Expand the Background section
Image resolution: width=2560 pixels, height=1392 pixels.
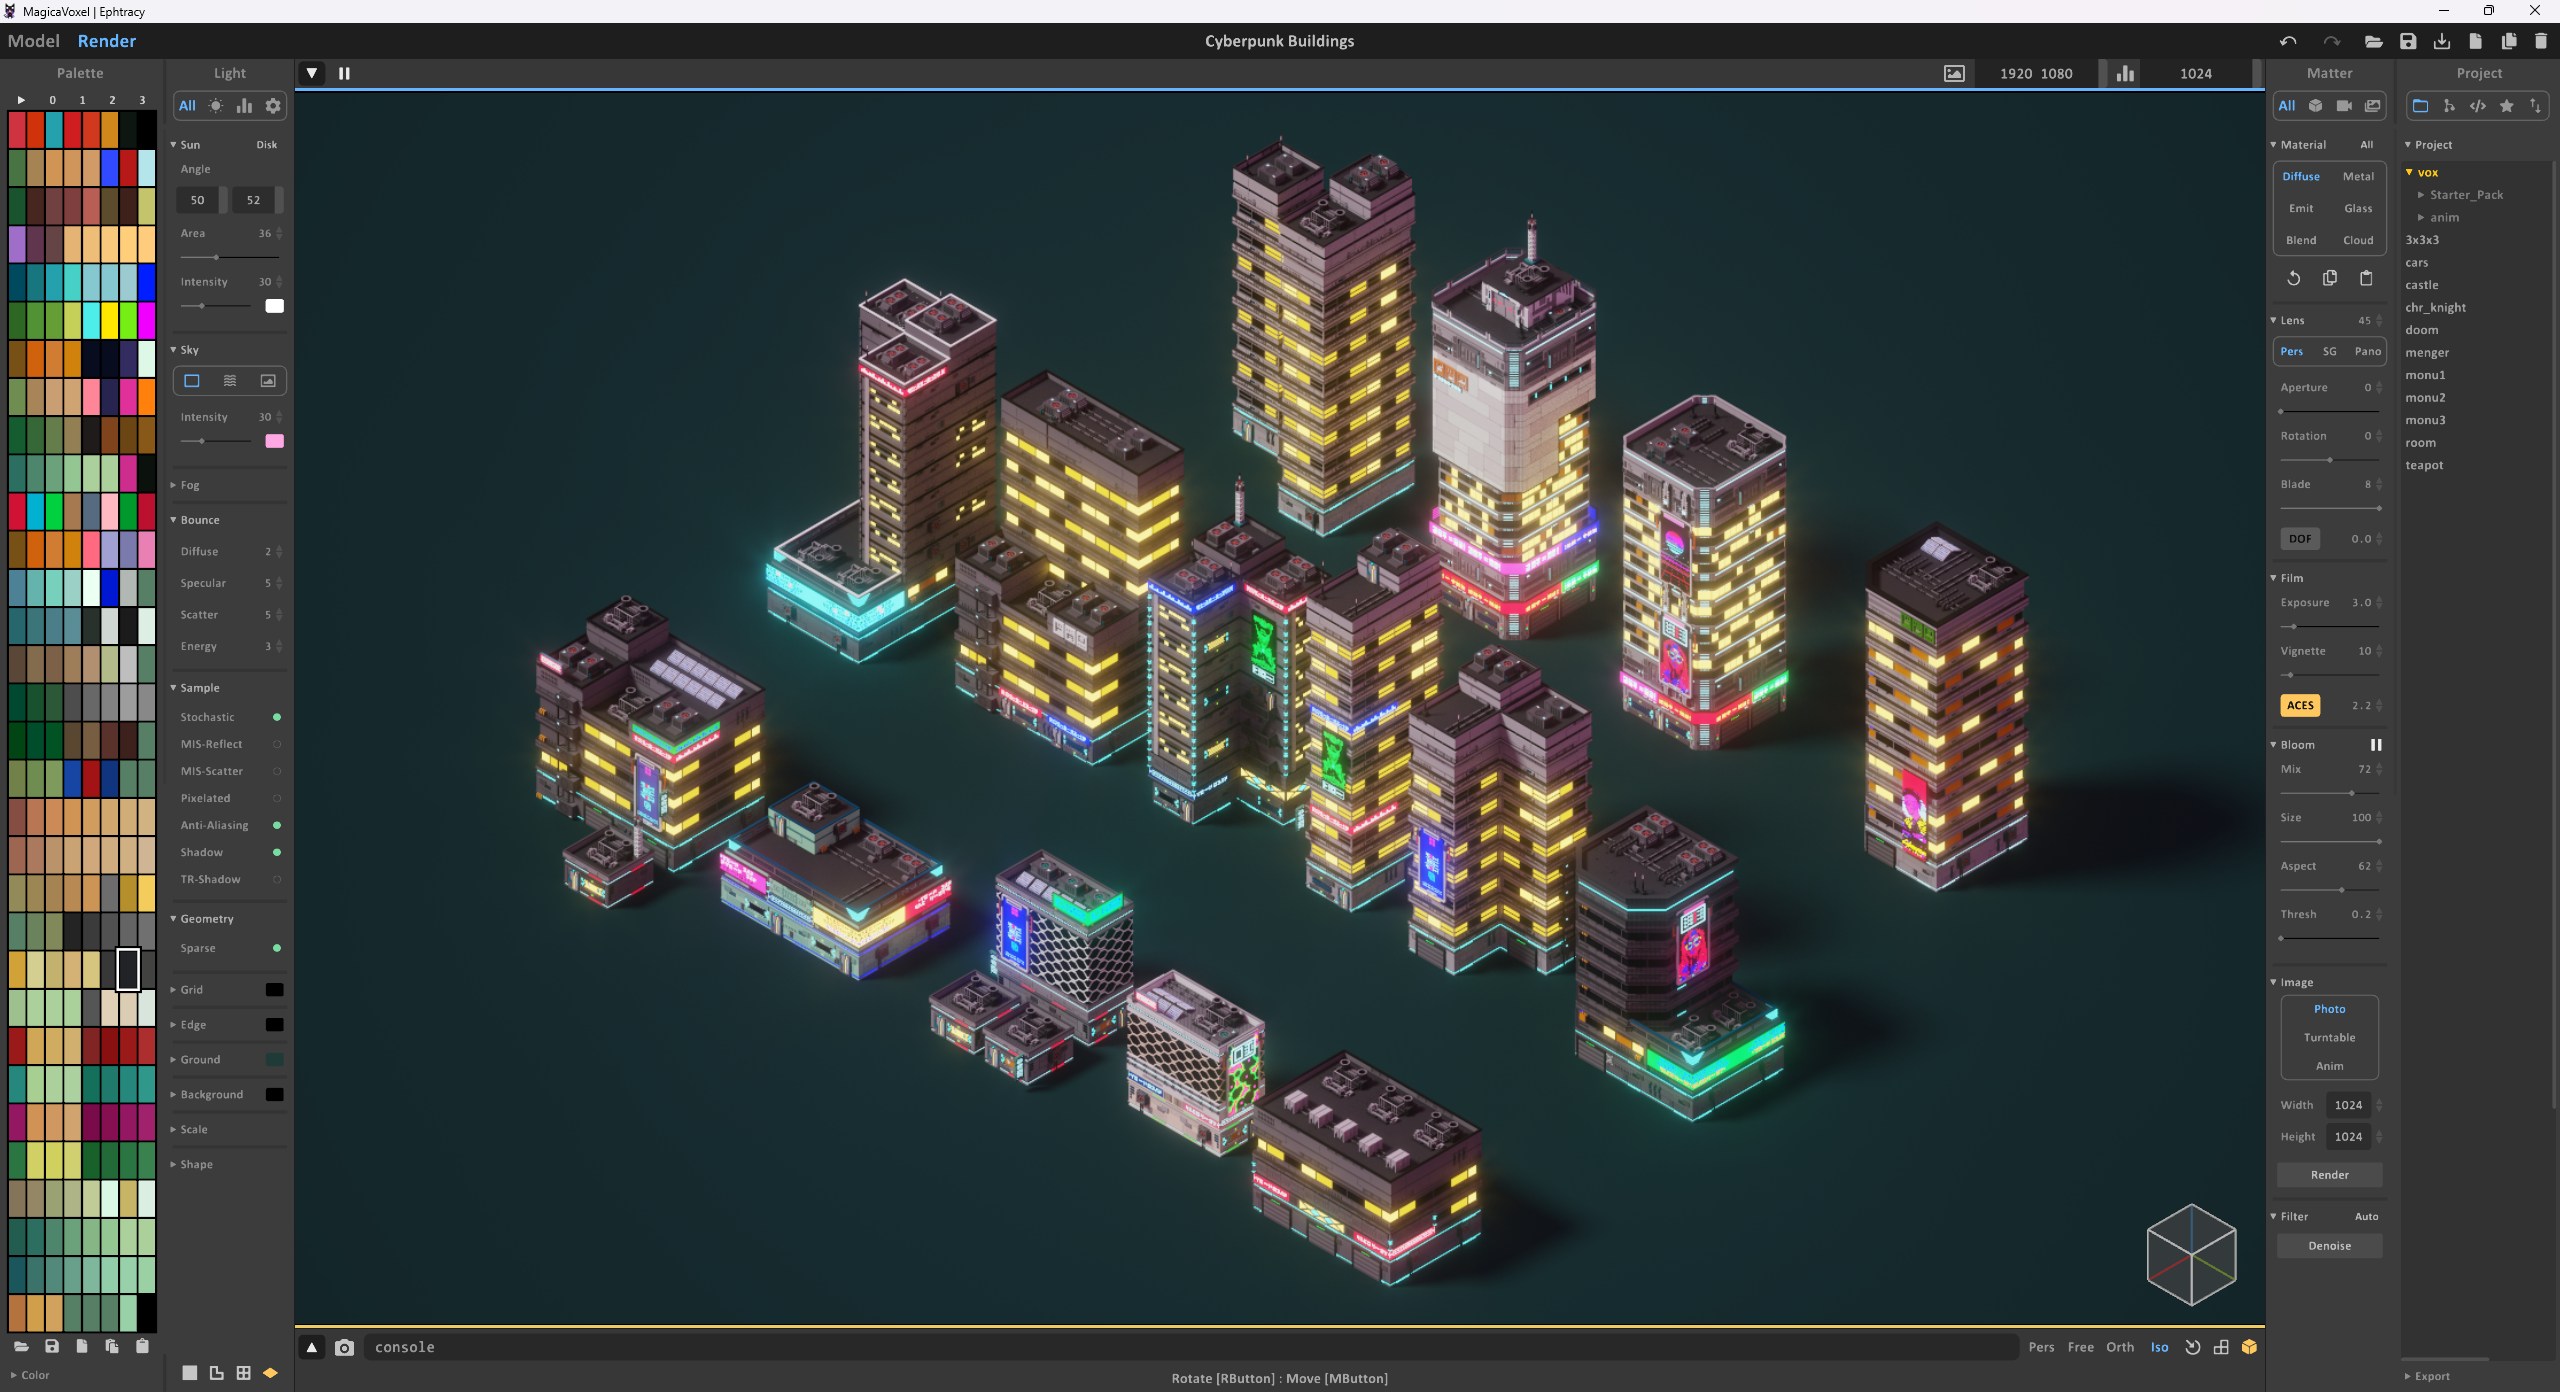point(207,1095)
